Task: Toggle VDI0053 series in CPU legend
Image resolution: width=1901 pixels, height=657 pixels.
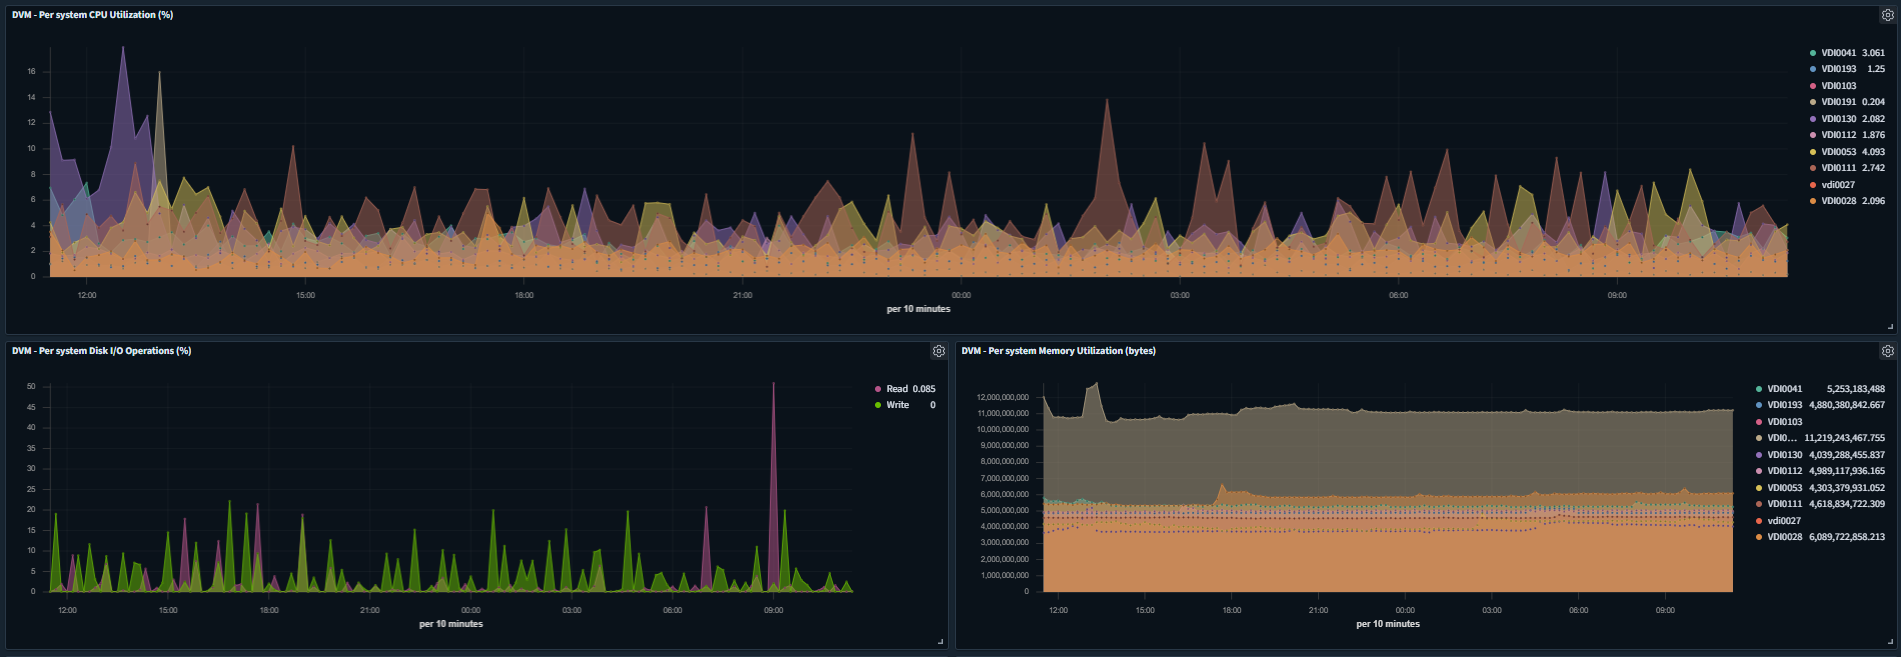Action: point(1838,152)
